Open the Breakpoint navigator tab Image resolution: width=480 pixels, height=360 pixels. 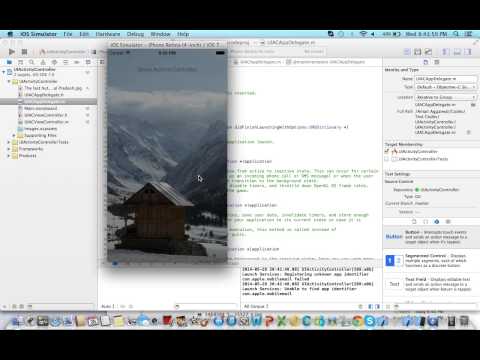77,62
